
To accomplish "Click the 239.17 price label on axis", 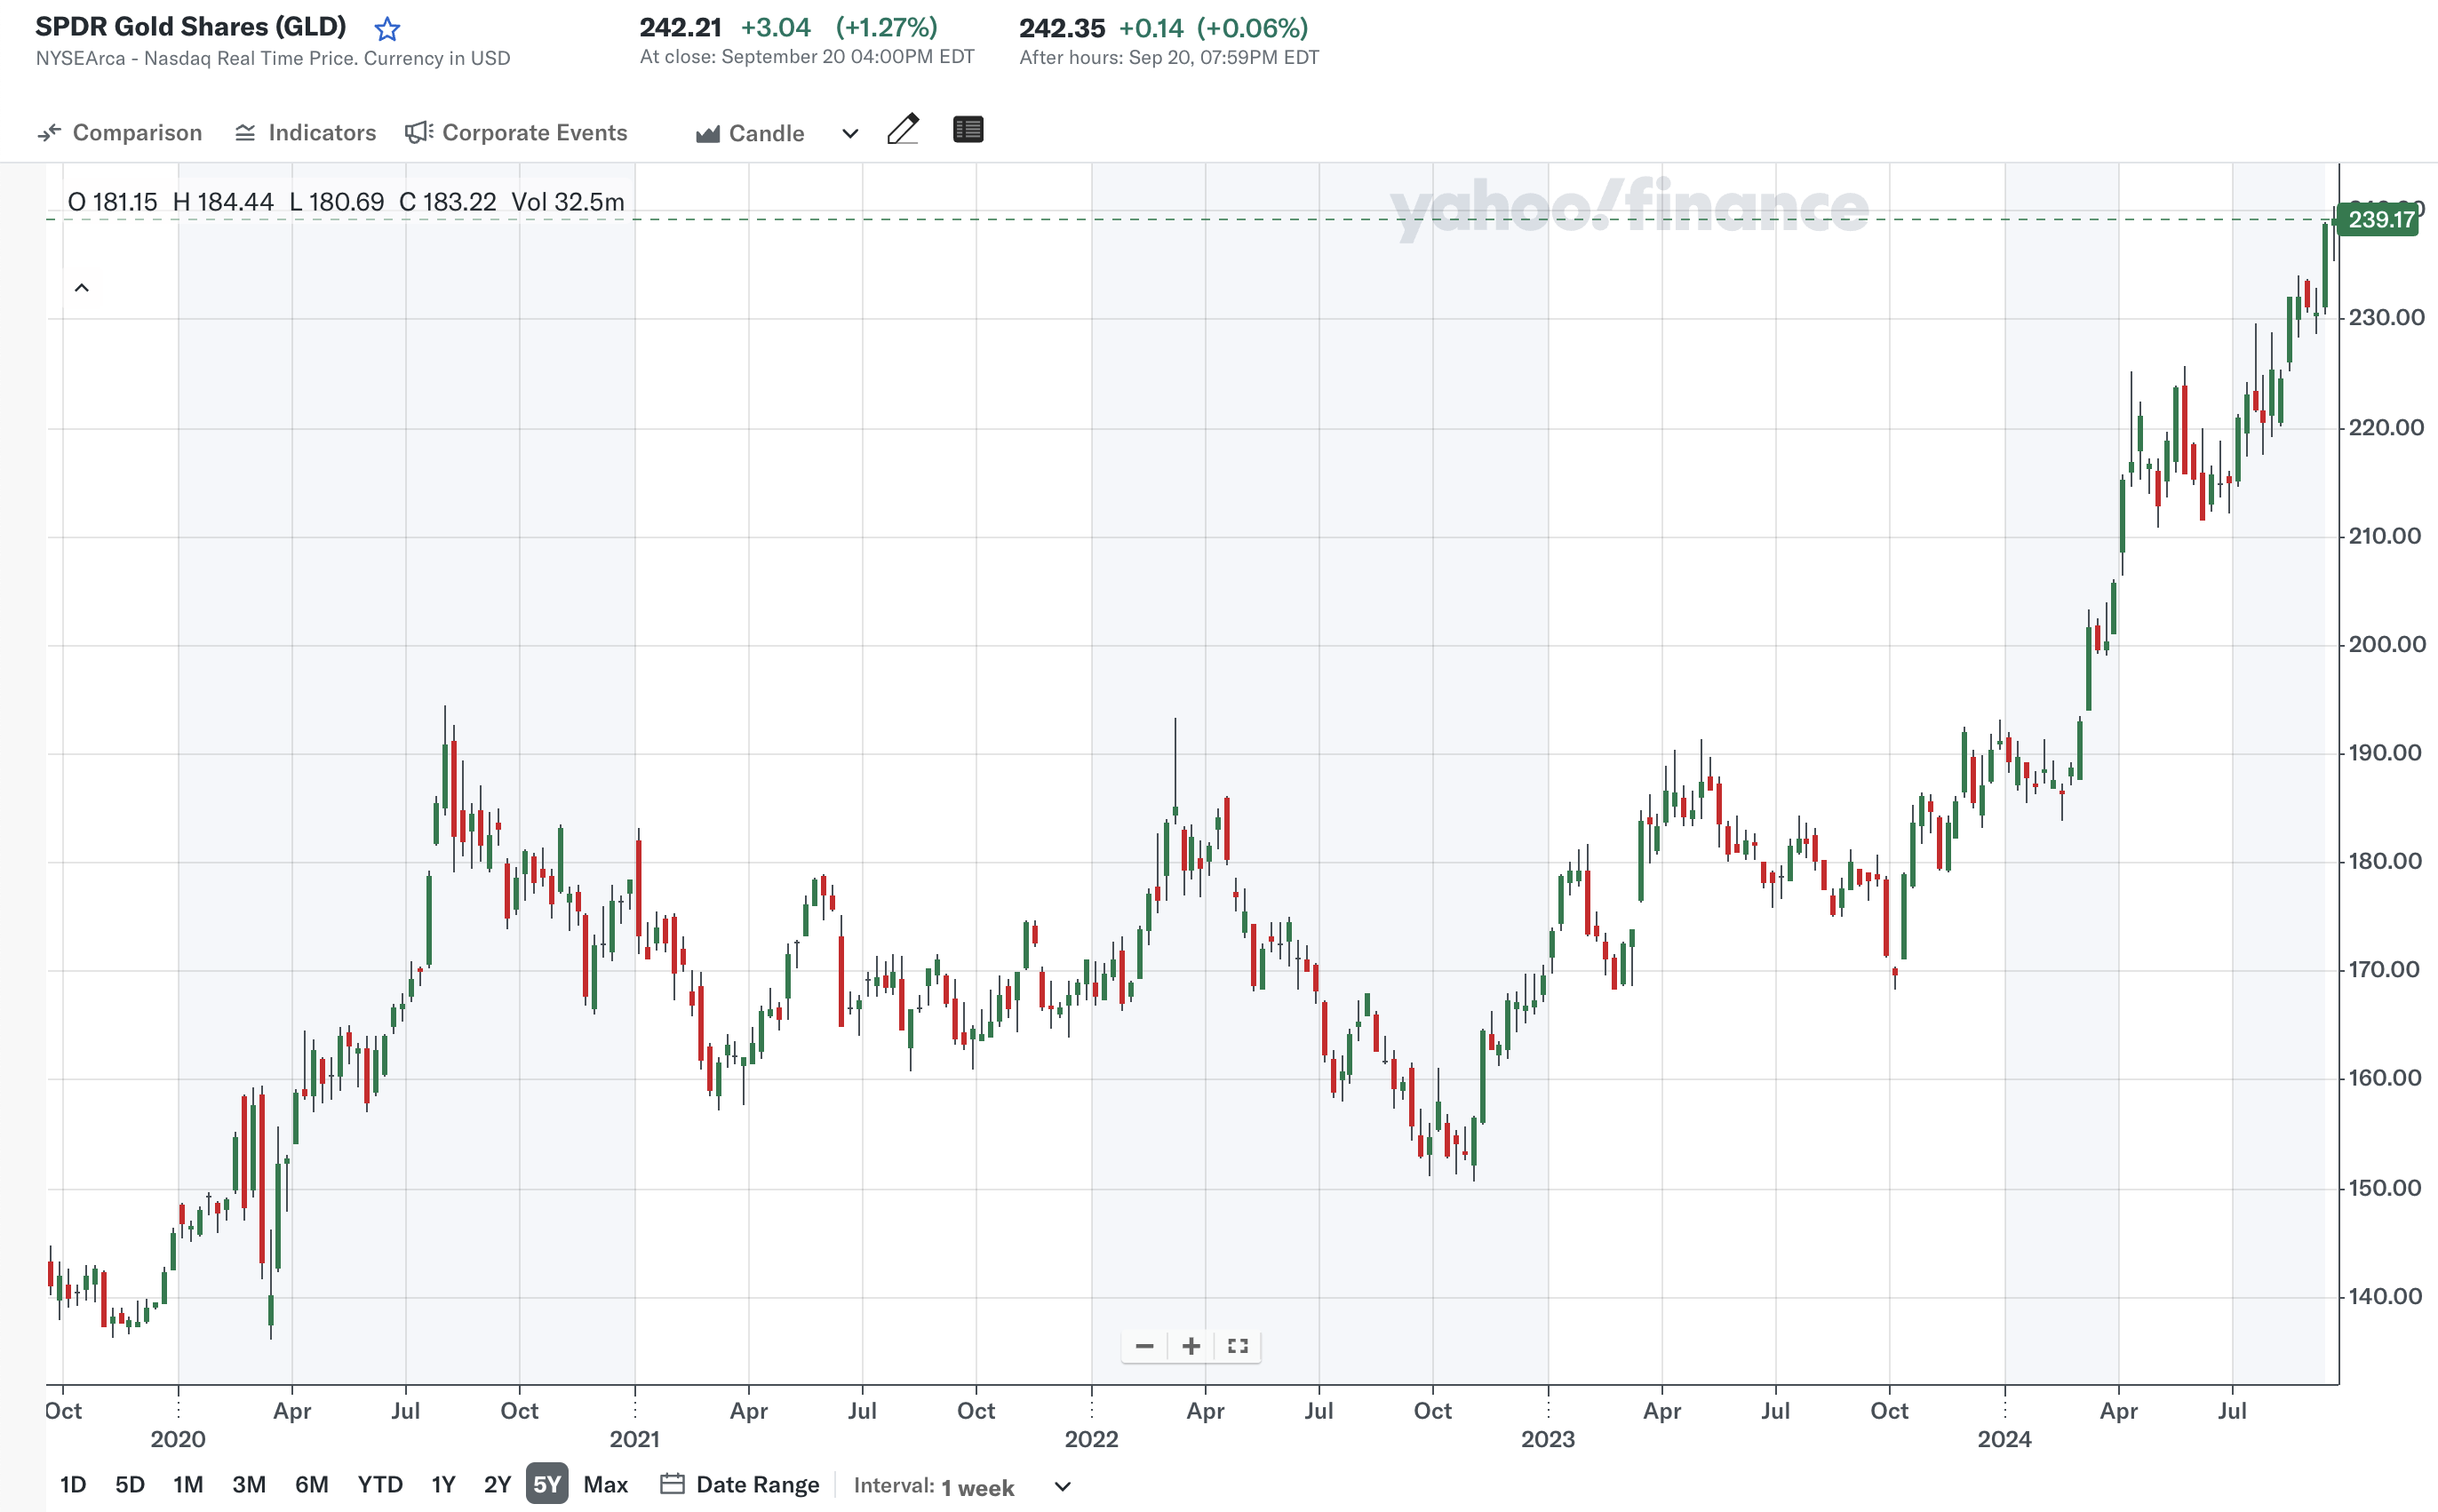I will 2381,220.
